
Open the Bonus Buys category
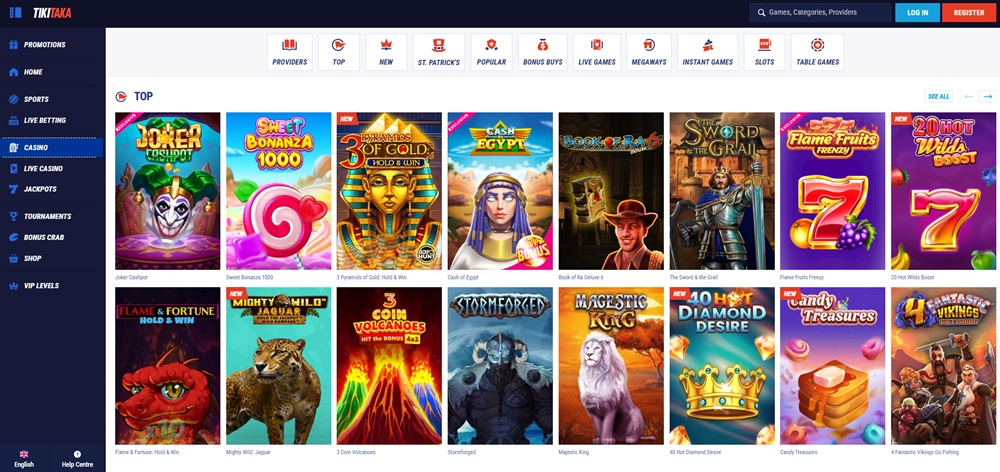[543, 52]
